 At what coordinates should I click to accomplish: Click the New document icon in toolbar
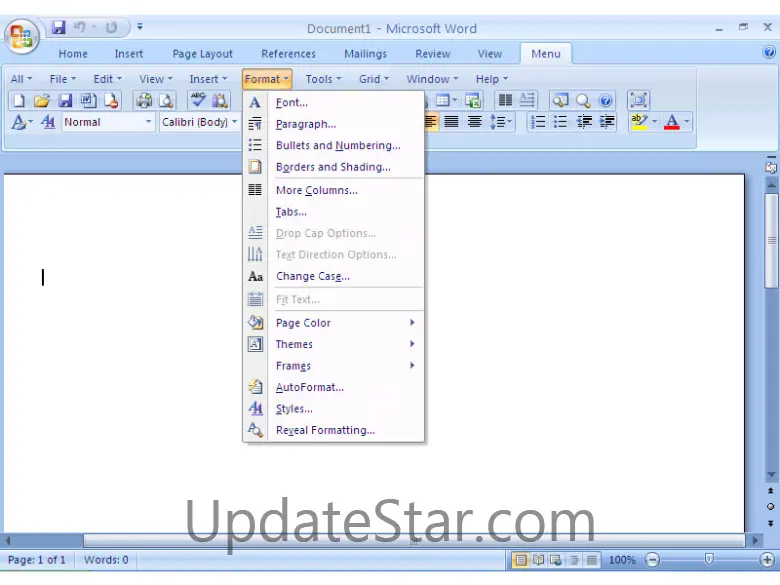(x=18, y=100)
